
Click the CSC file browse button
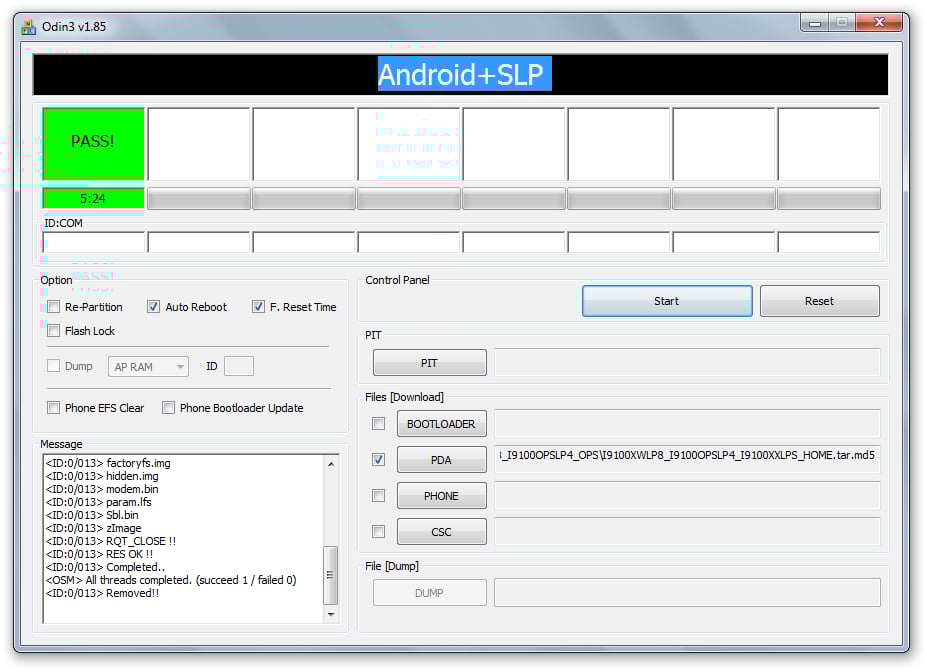pos(441,532)
